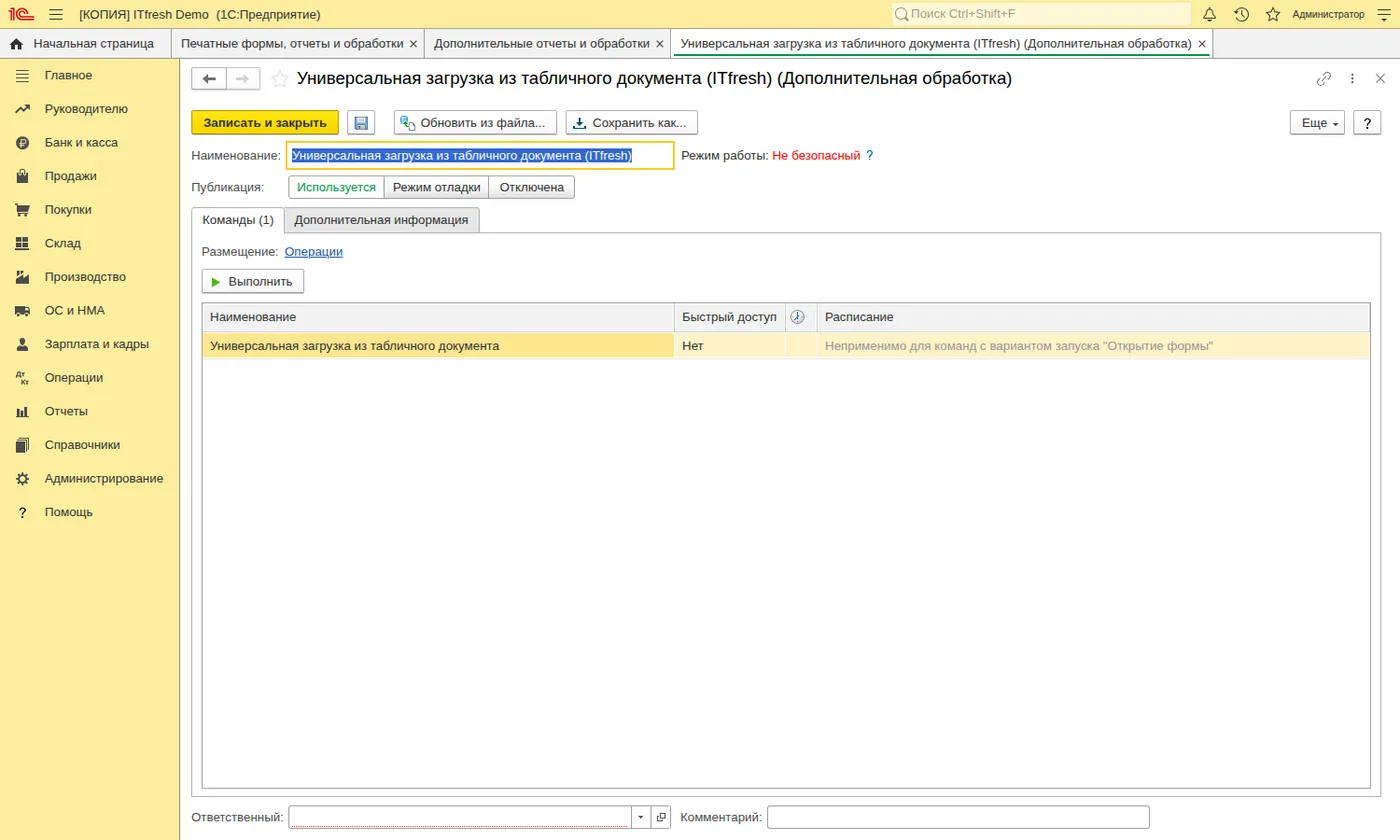Click the Быстрый доступ cell 'Нет'

coord(730,346)
